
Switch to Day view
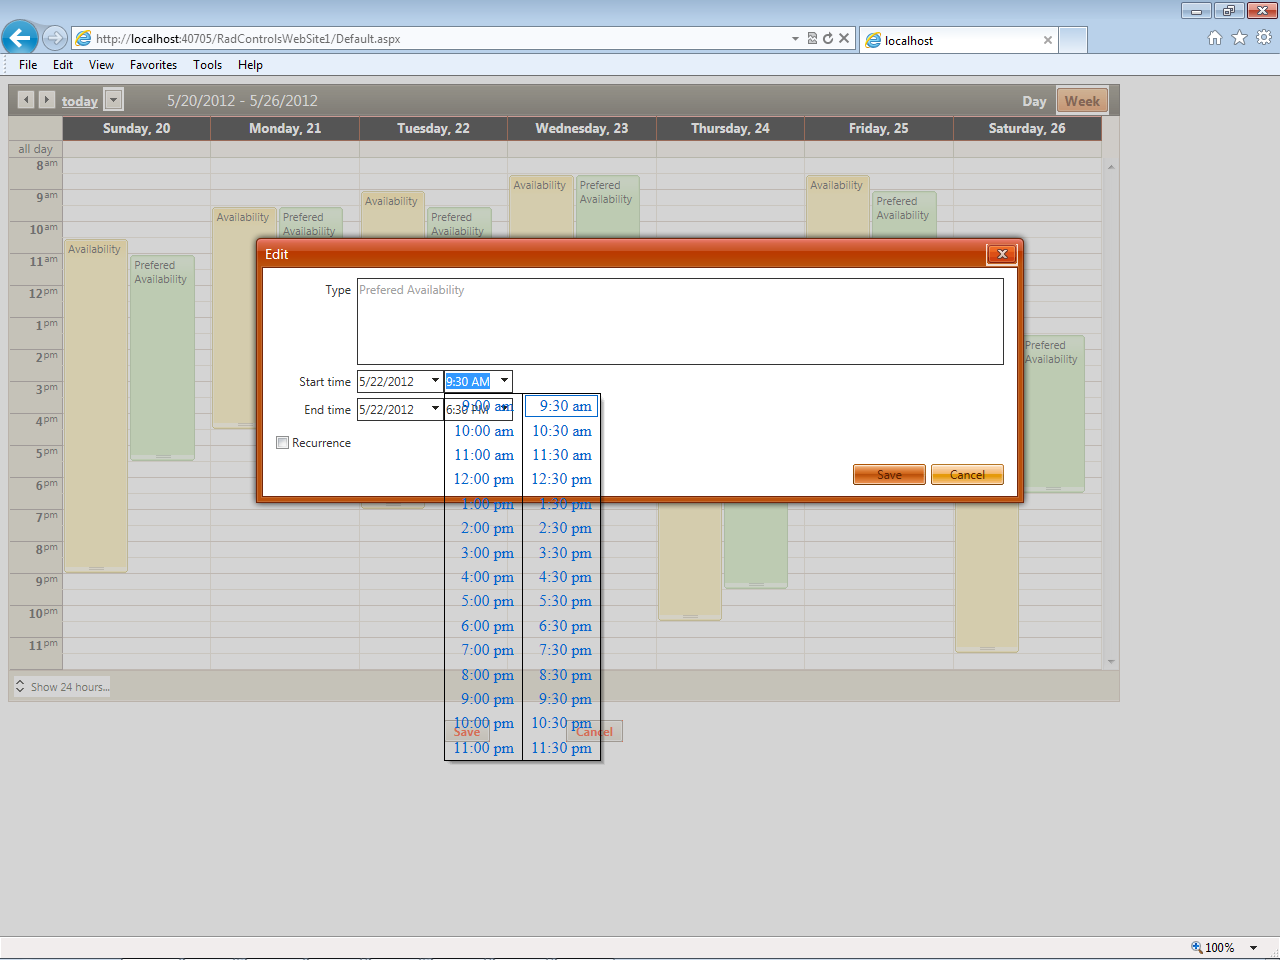point(1034,101)
